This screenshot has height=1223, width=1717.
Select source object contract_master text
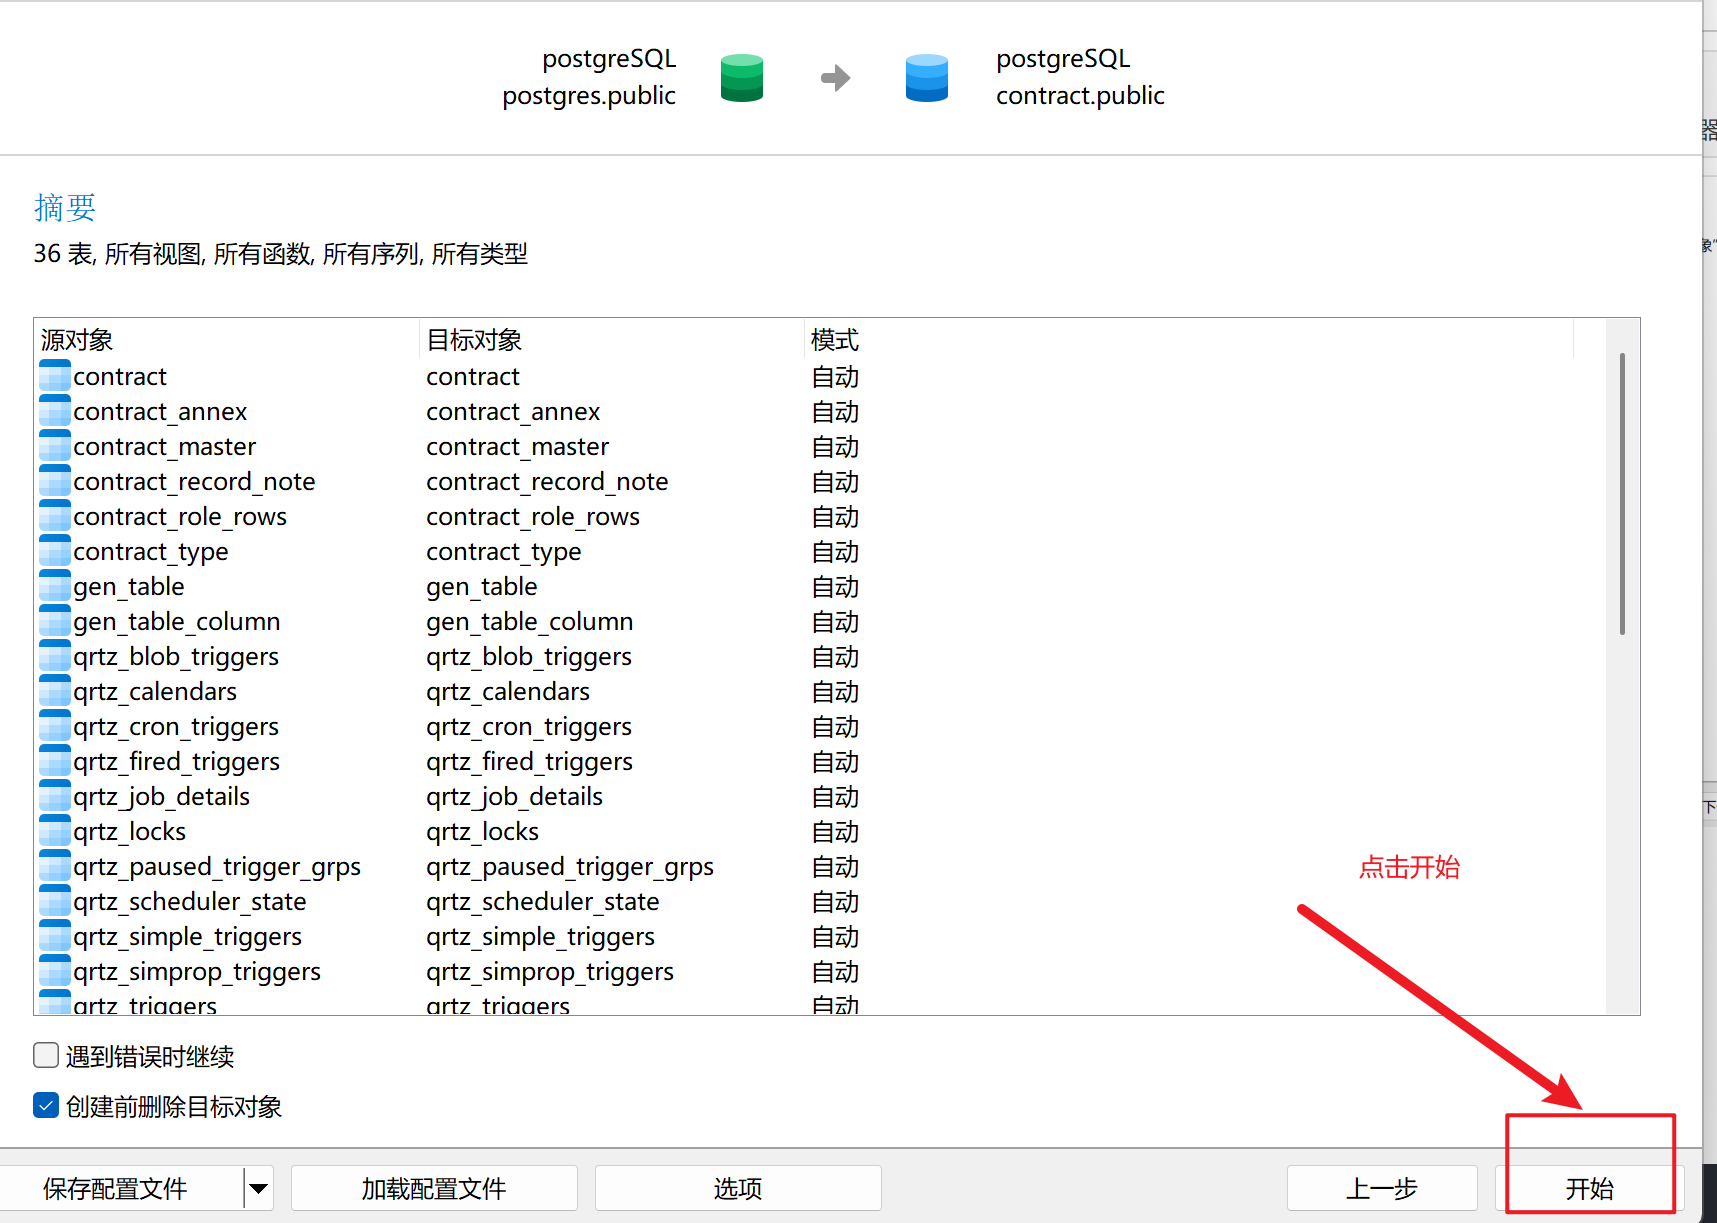click(x=165, y=447)
